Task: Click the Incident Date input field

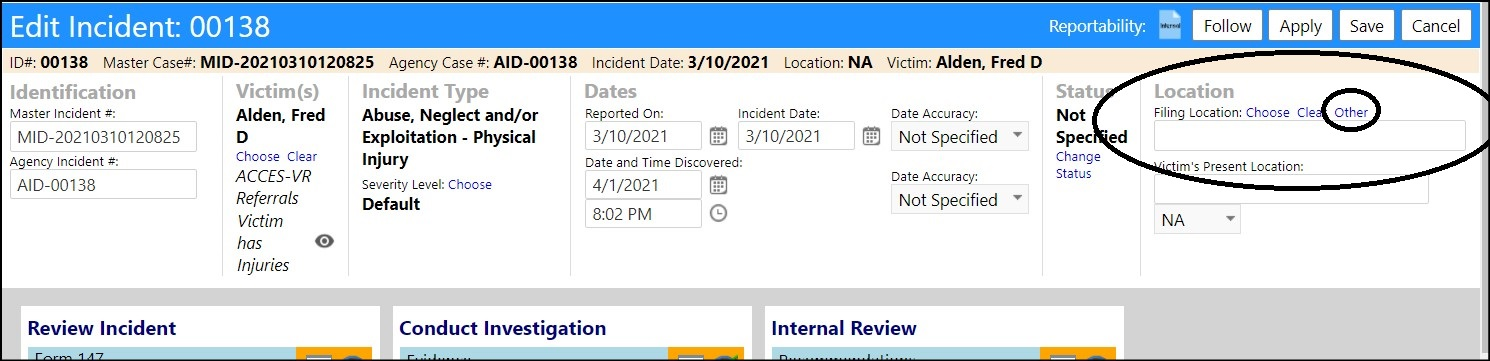Action: [x=796, y=136]
